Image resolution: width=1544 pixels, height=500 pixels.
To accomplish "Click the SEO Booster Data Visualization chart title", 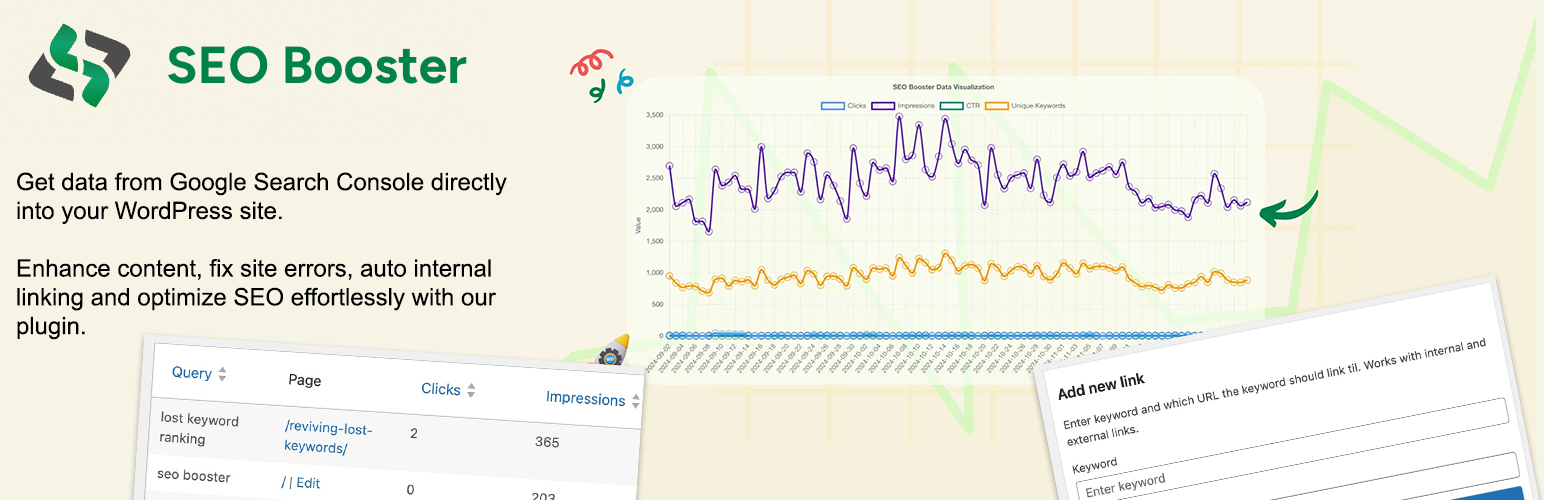I will coord(943,88).
